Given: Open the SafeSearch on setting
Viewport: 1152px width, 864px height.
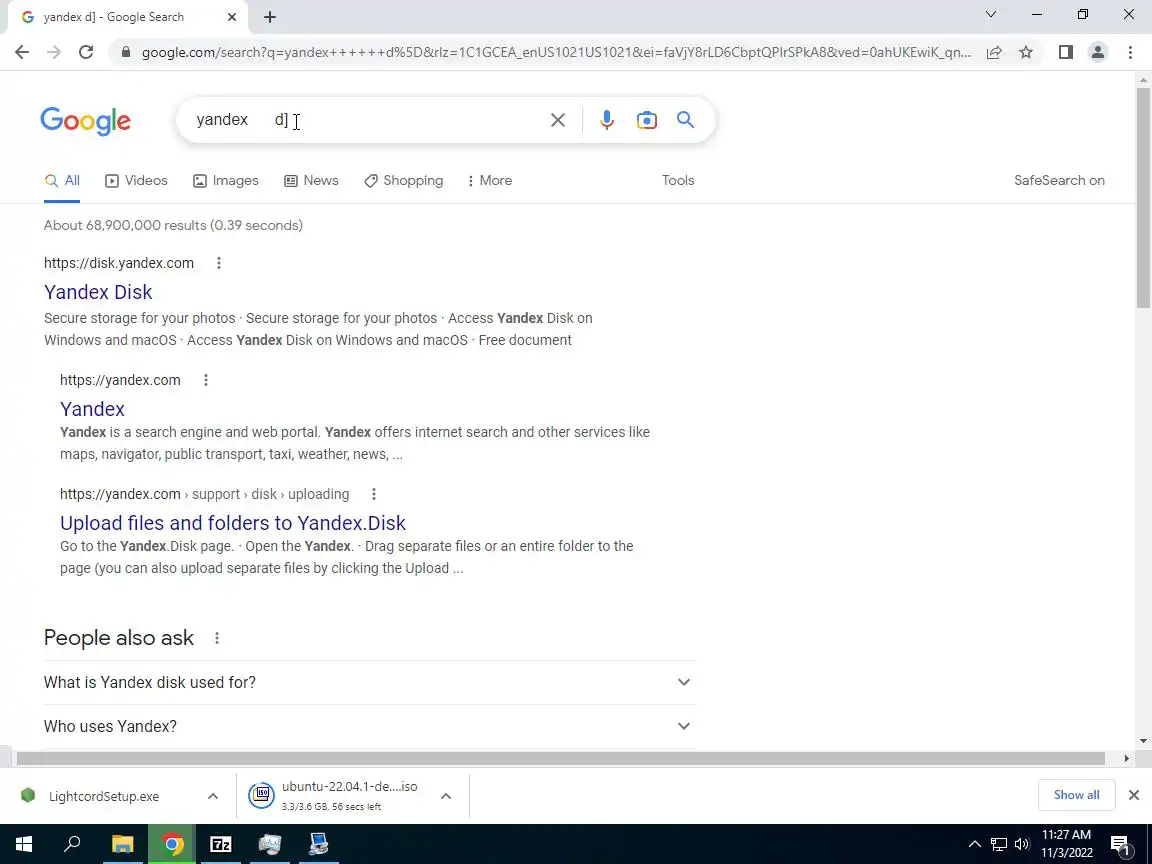Looking at the screenshot, I should pyautogui.click(x=1059, y=181).
